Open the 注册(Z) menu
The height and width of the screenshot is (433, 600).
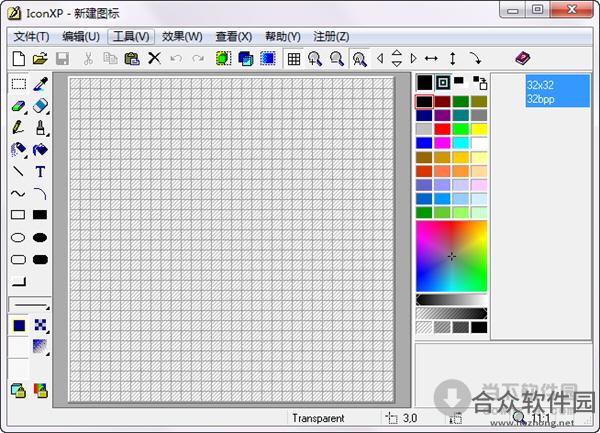coord(331,37)
